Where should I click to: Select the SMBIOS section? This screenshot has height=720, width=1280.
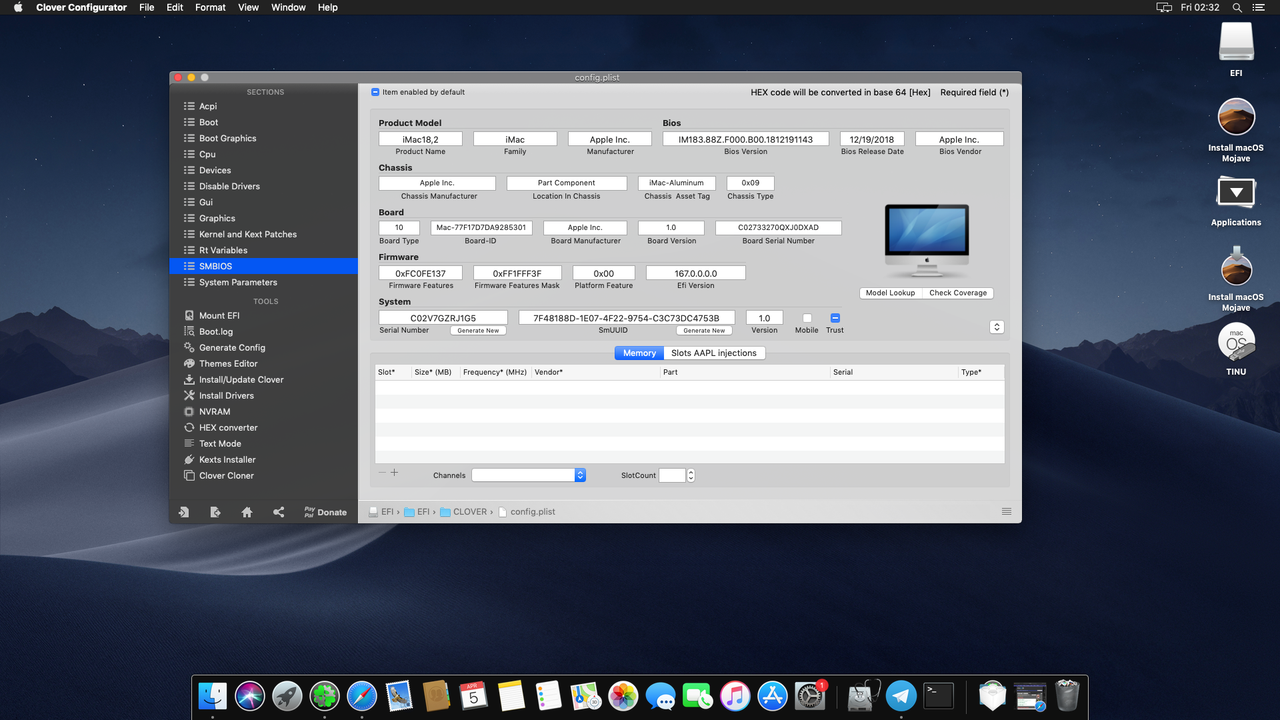pos(263,266)
